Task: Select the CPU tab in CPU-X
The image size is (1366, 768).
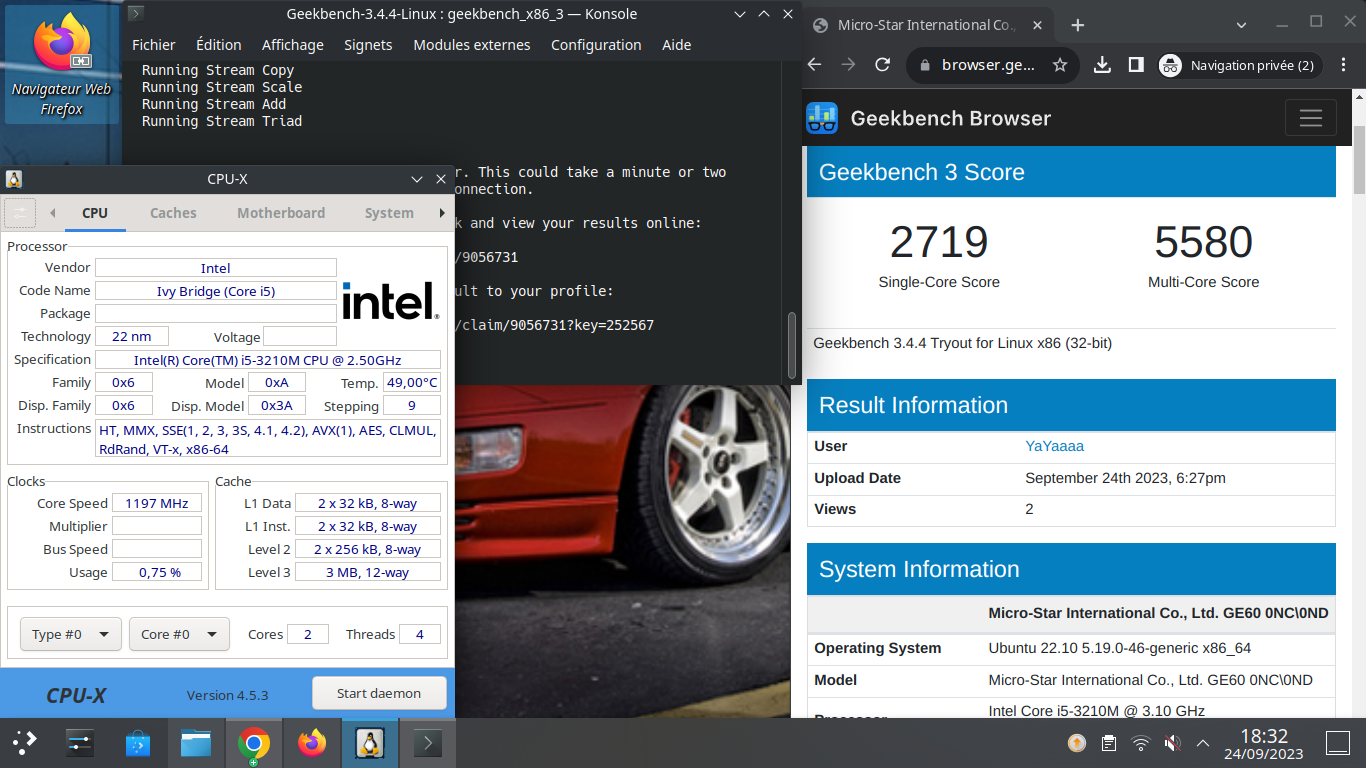Action: 95,213
